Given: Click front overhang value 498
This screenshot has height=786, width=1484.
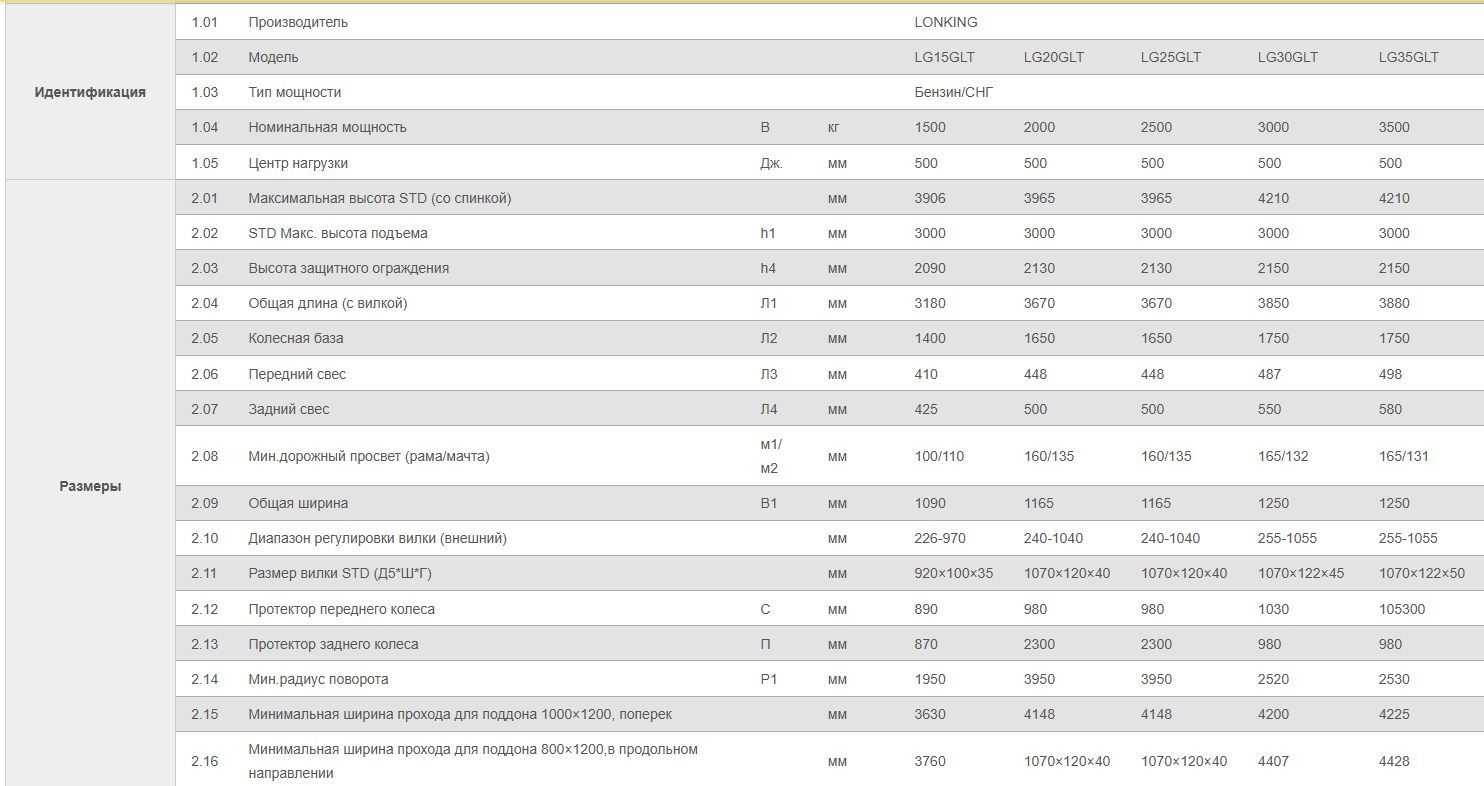Looking at the screenshot, I should 1390,374.
